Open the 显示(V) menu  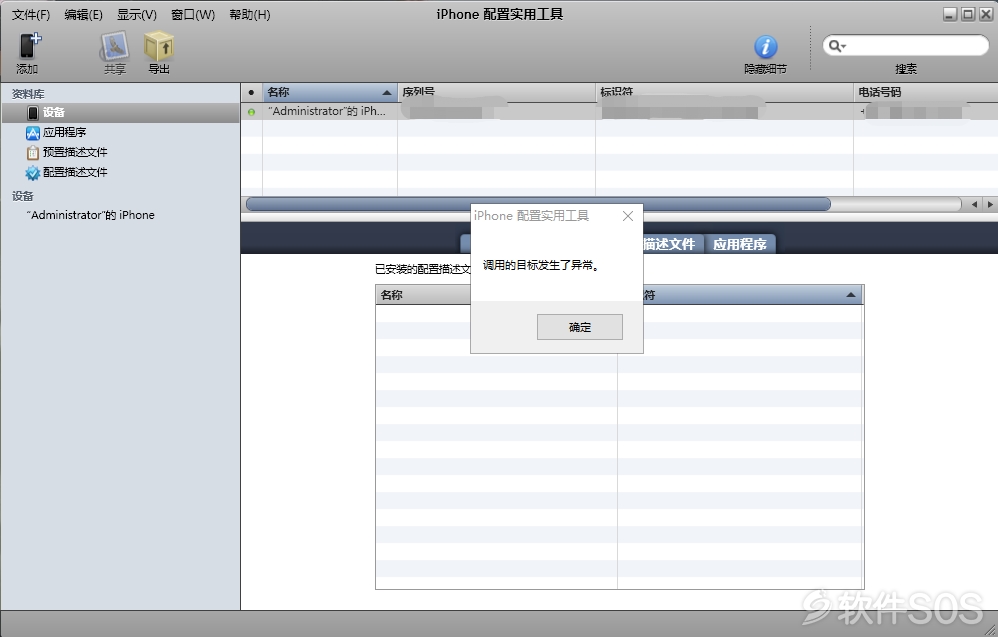point(136,15)
